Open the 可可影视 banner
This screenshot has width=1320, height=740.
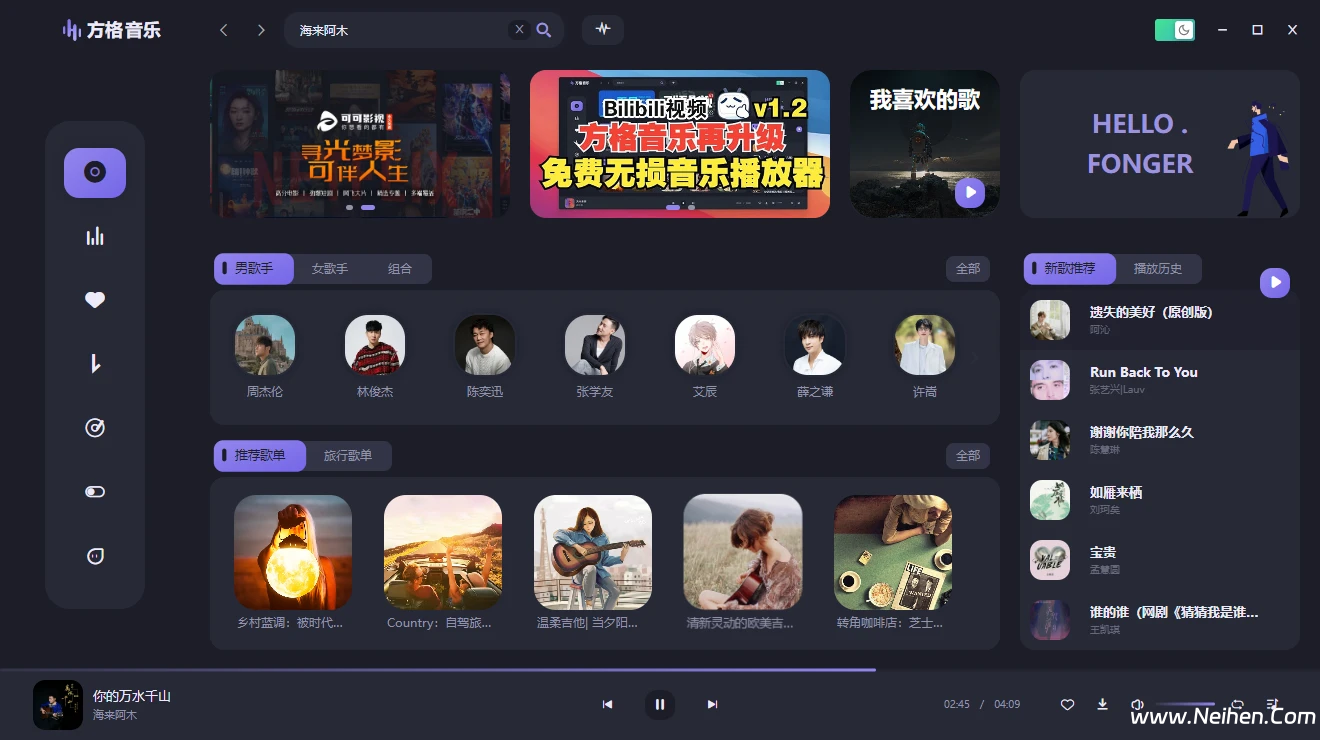pos(360,144)
